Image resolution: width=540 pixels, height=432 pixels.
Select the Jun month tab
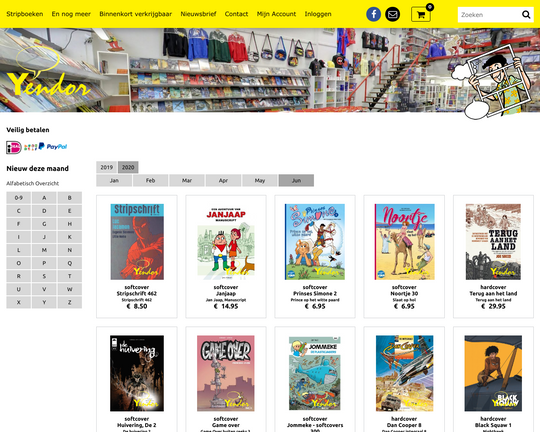tap(296, 181)
